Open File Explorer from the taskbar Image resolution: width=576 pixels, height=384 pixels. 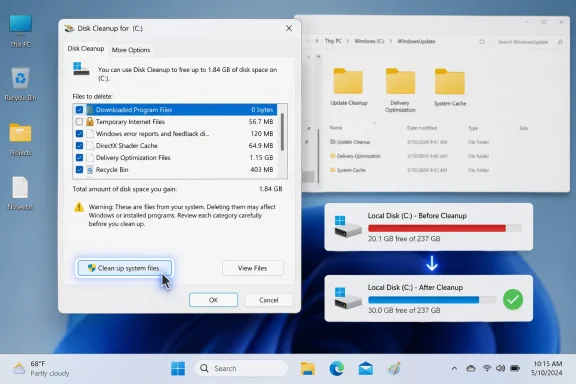tap(308, 369)
